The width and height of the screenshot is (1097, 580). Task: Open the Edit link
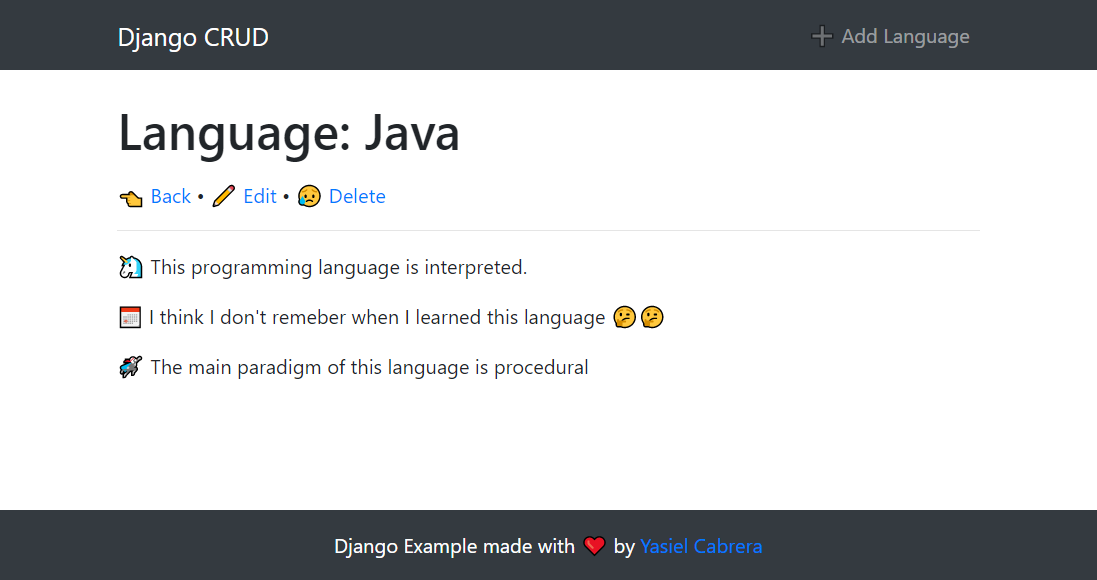click(260, 197)
